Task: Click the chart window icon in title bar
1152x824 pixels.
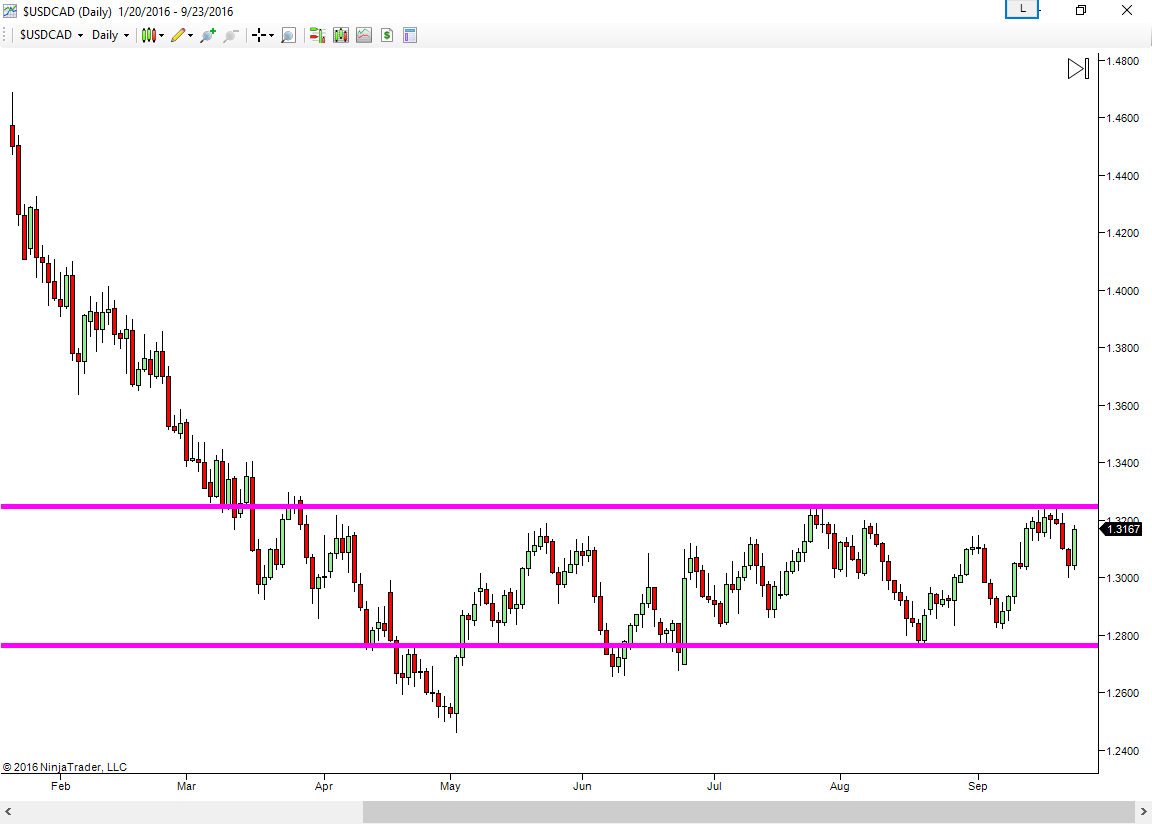Action: pos(10,11)
